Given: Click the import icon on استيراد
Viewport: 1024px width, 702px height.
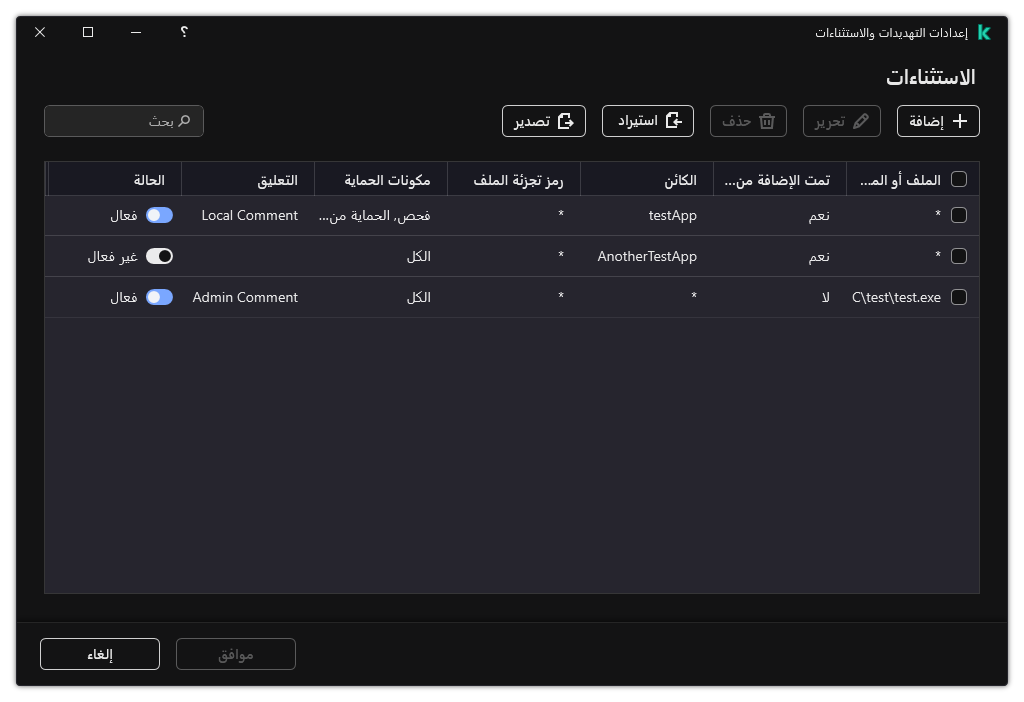Looking at the screenshot, I should 675,120.
